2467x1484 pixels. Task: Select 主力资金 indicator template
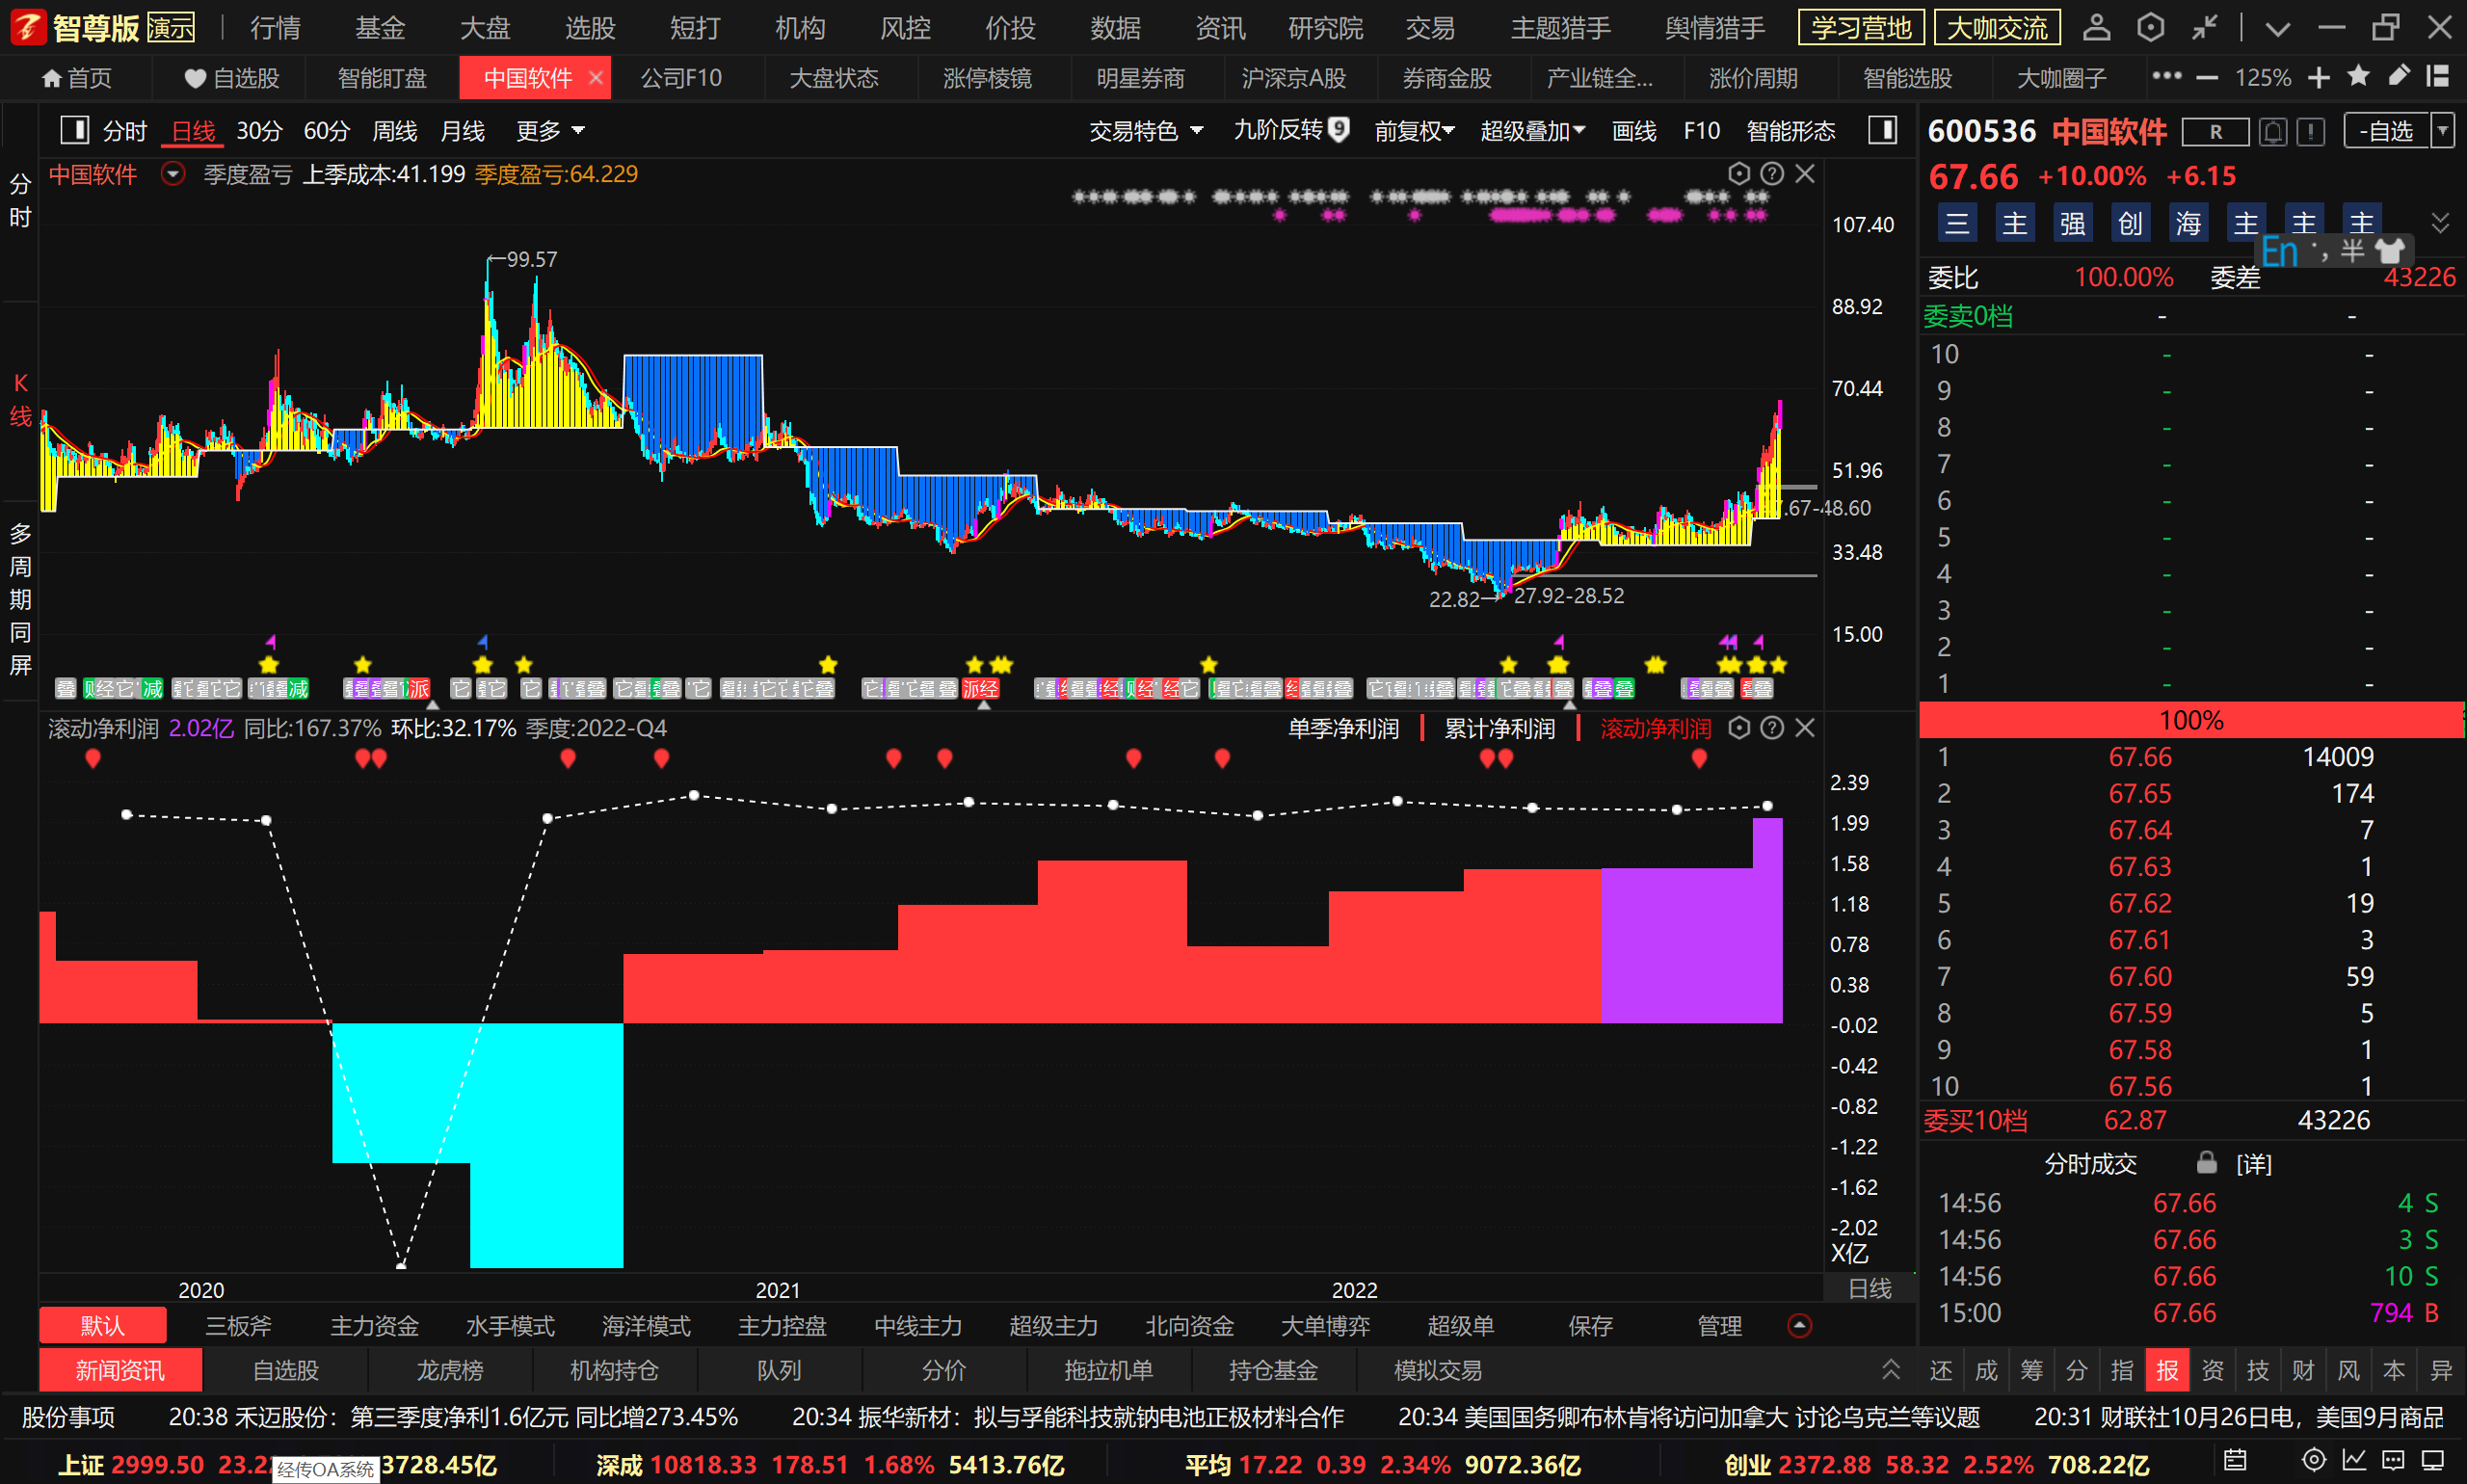tap(374, 1326)
